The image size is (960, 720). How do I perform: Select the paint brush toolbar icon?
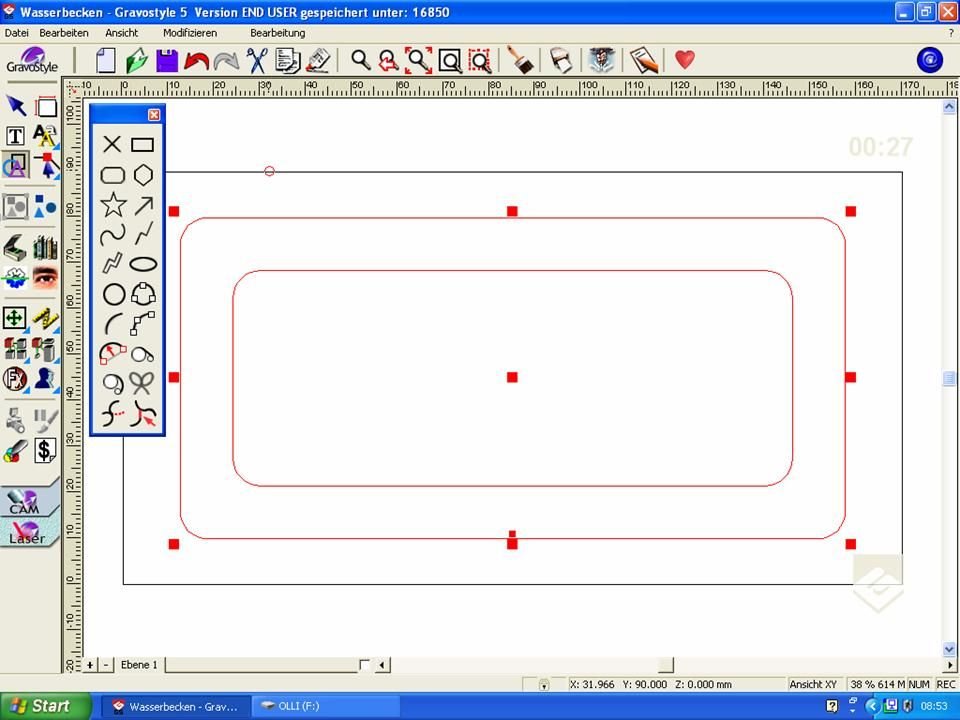click(520, 60)
